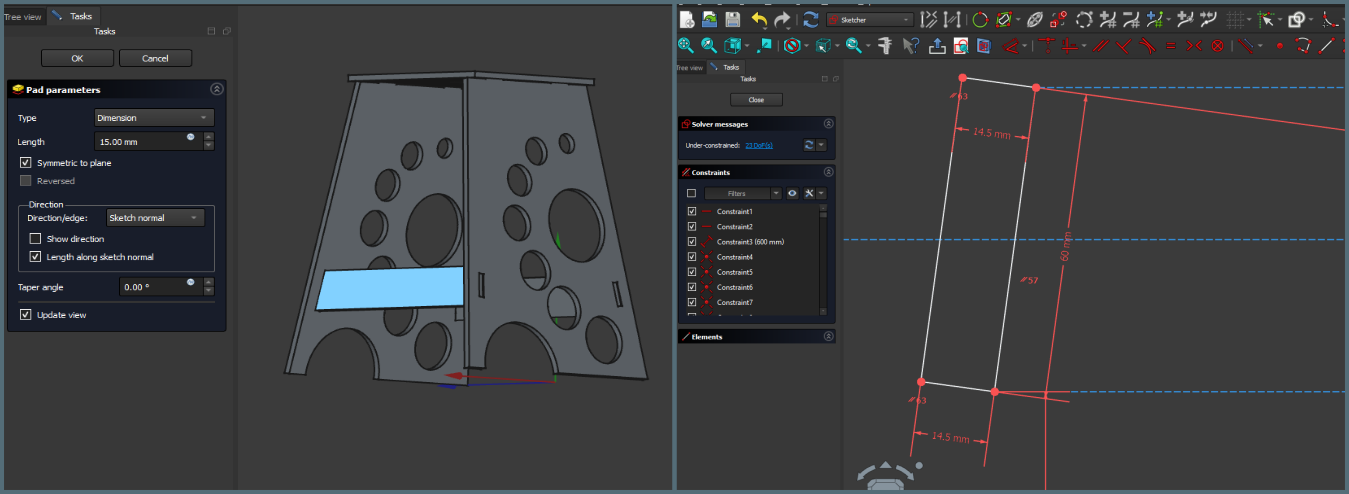This screenshot has height=494, width=1349.
Task: Enable the Show direction checkbox
Action: [x=36, y=239]
